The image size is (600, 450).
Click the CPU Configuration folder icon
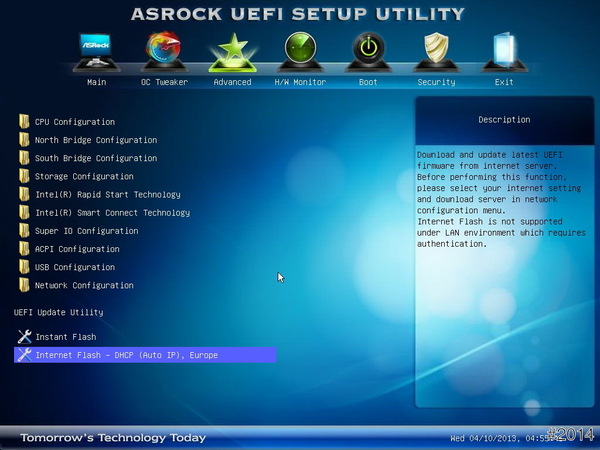pos(24,121)
